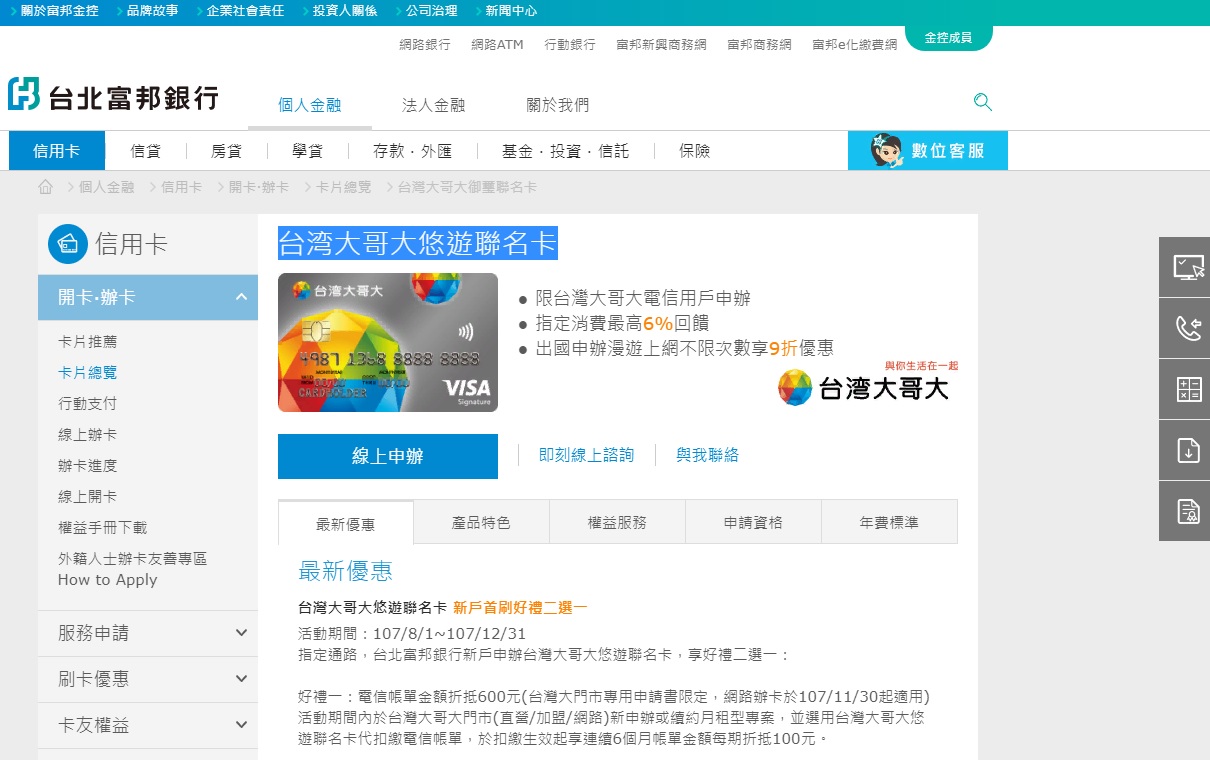
Task: Open the search magnifier icon
Action: tap(983, 102)
